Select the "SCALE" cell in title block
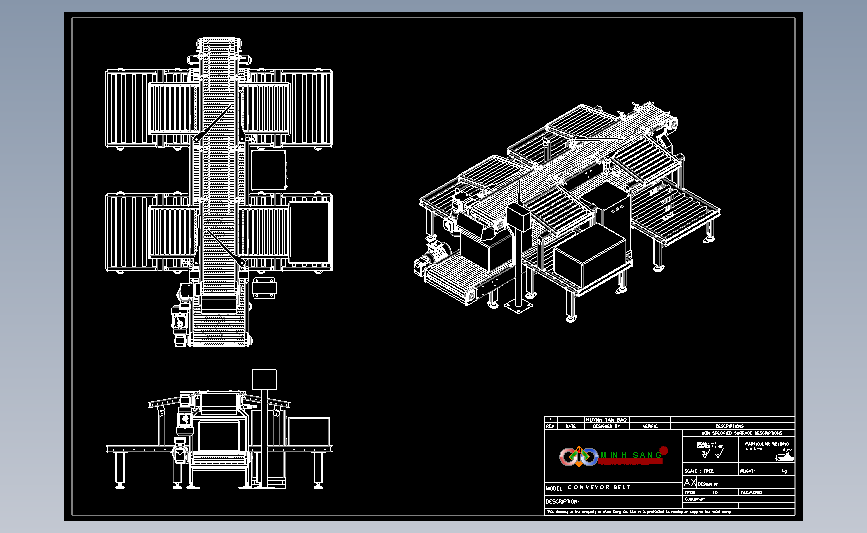This screenshot has width=867, height=533. coord(711,471)
